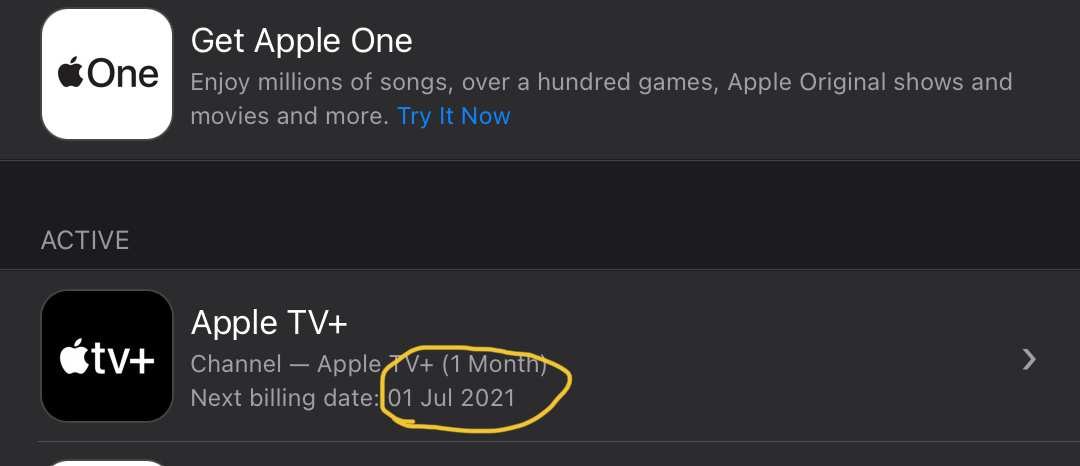Tap the Next billing date label

tap(285, 398)
